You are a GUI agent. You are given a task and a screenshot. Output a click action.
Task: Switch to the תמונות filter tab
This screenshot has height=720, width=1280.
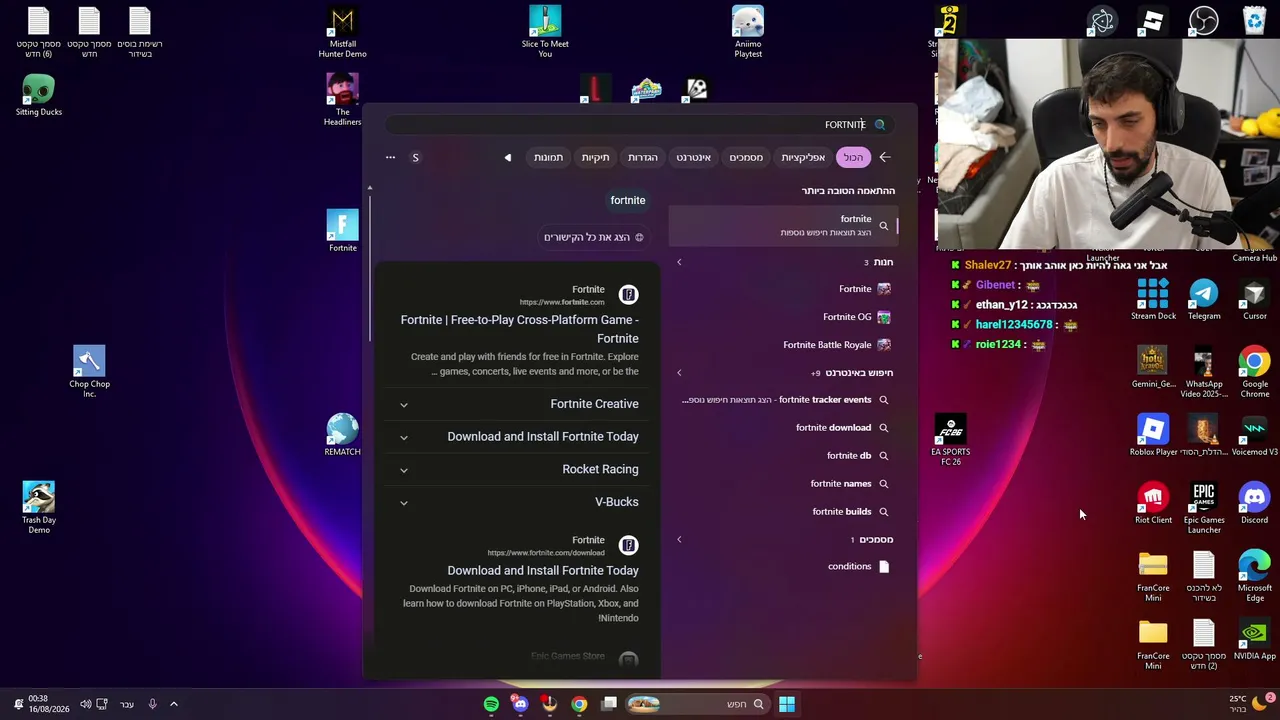click(548, 157)
